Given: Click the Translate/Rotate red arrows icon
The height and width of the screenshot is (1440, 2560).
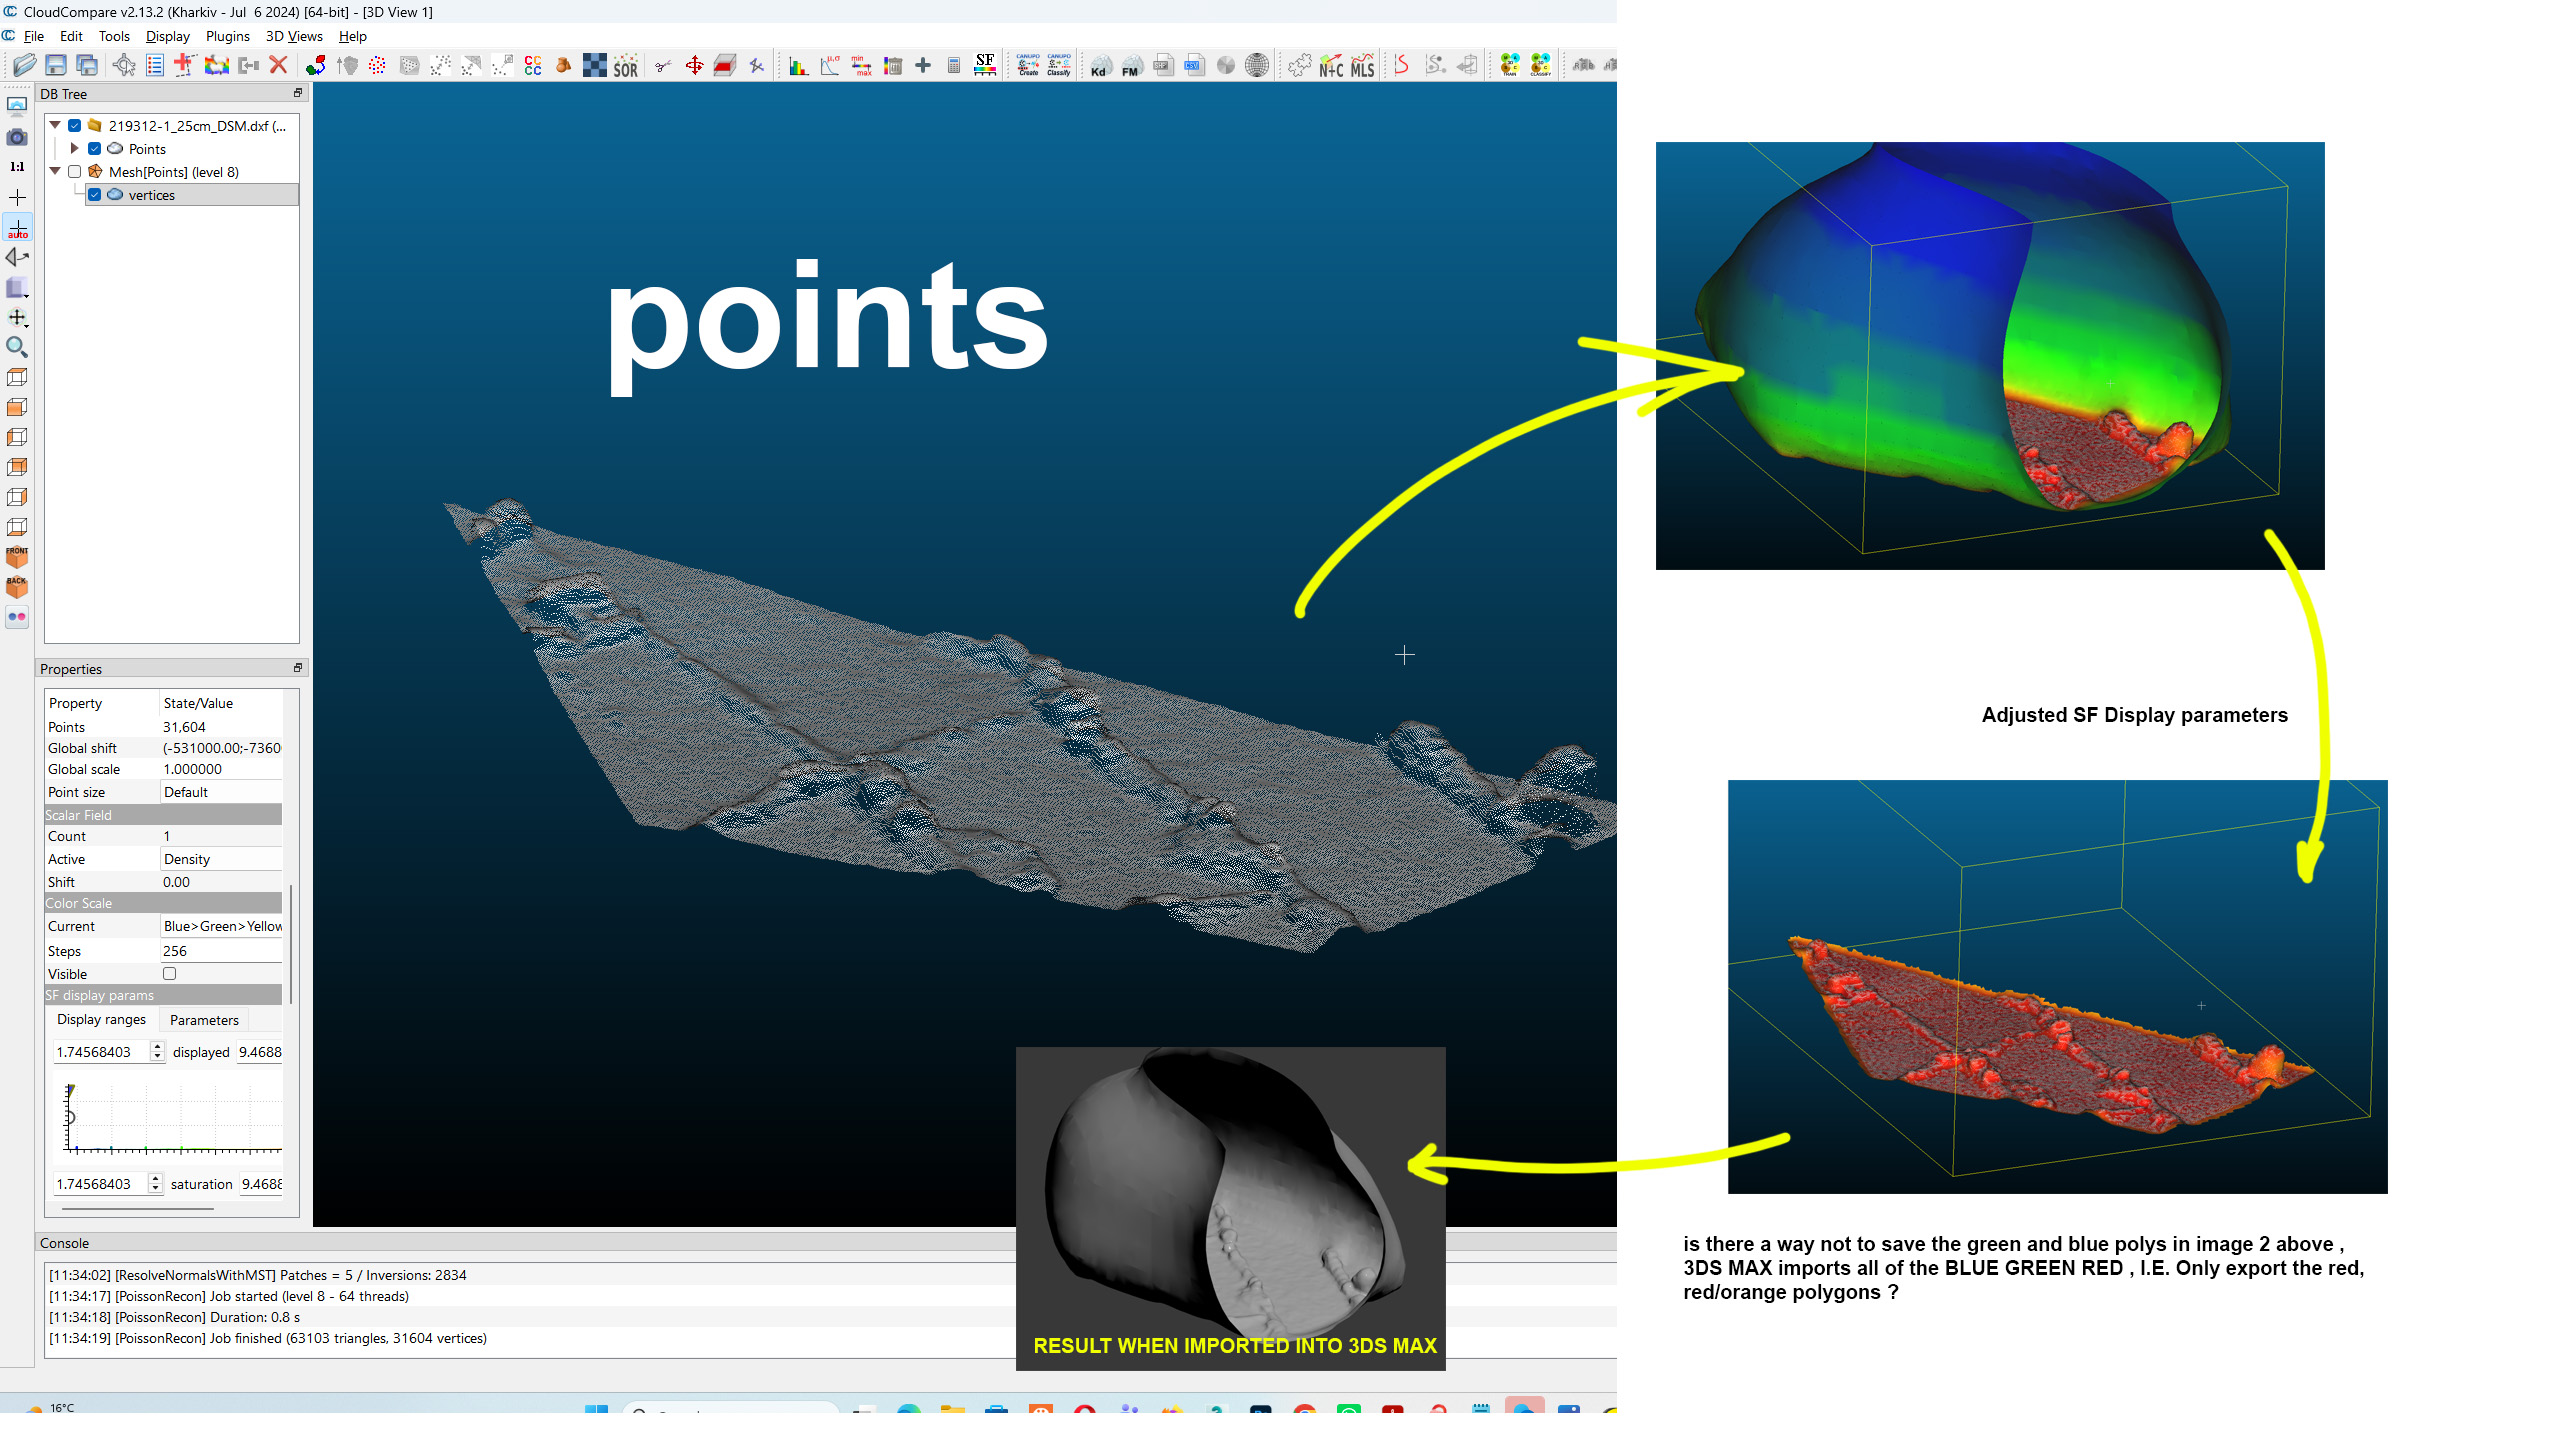Looking at the screenshot, I should pyautogui.click(x=694, y=66).
